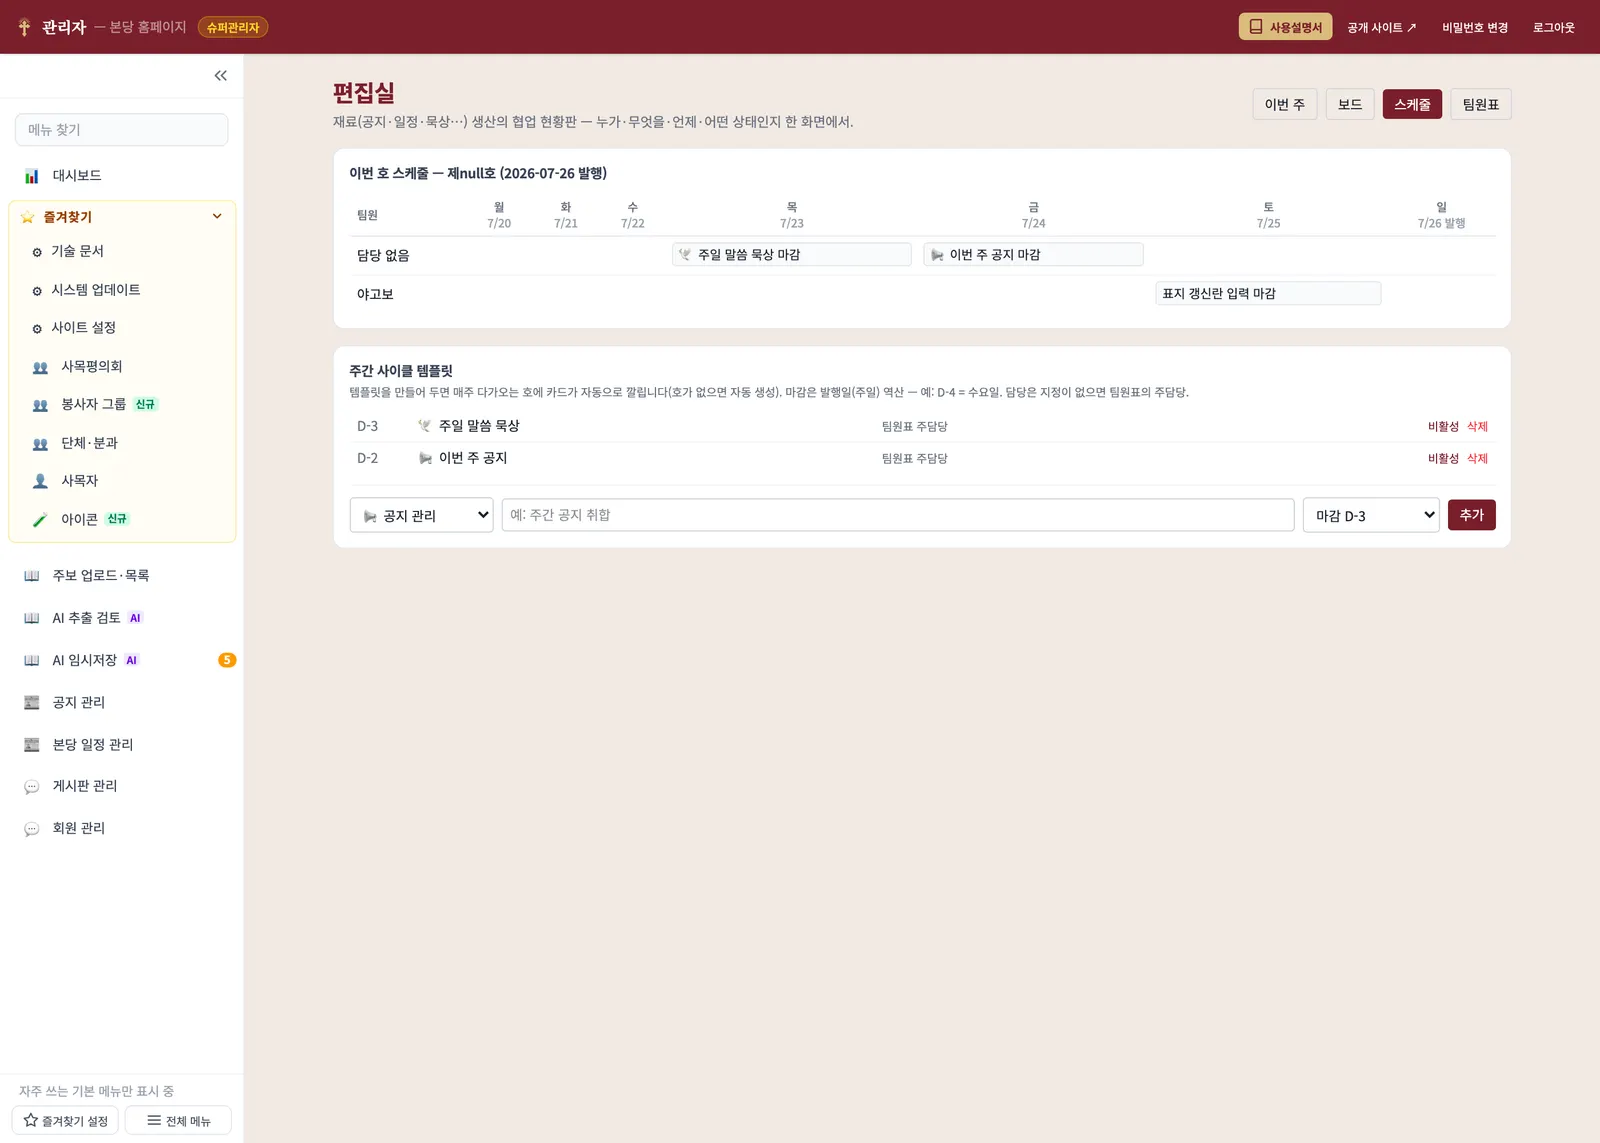1600x1143 pixels.
Task: Switch to the 팀원표 view tab
Action: tap(1480, 104)
